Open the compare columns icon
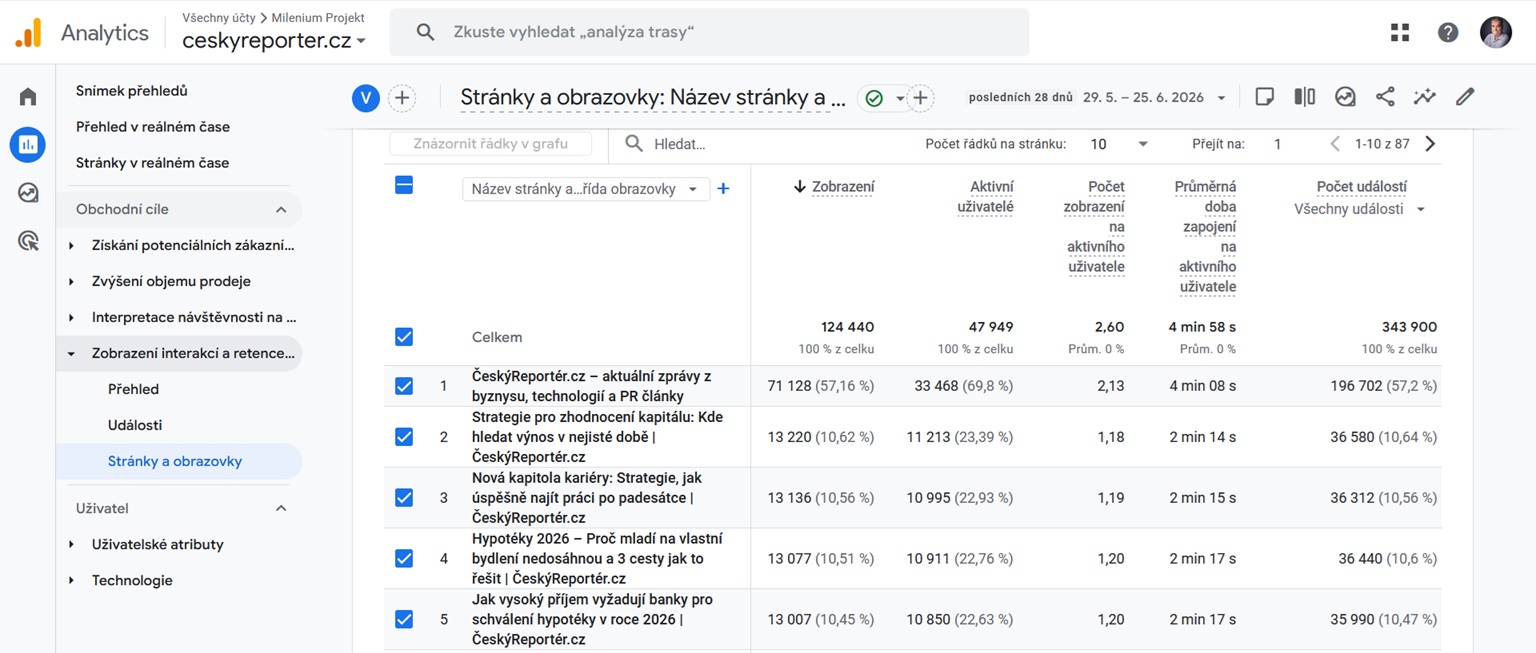 [1304, 97]
